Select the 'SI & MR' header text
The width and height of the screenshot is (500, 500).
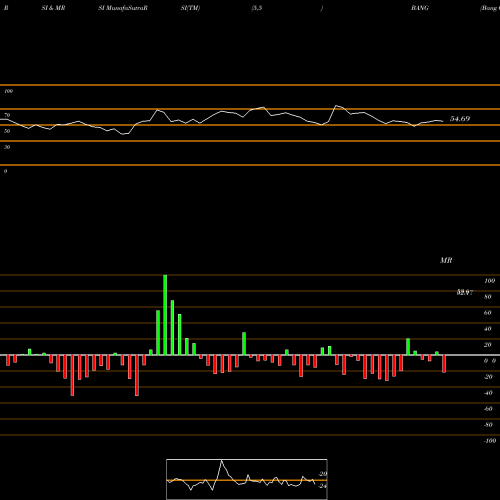pyautogui.click(x=53, y=8)
